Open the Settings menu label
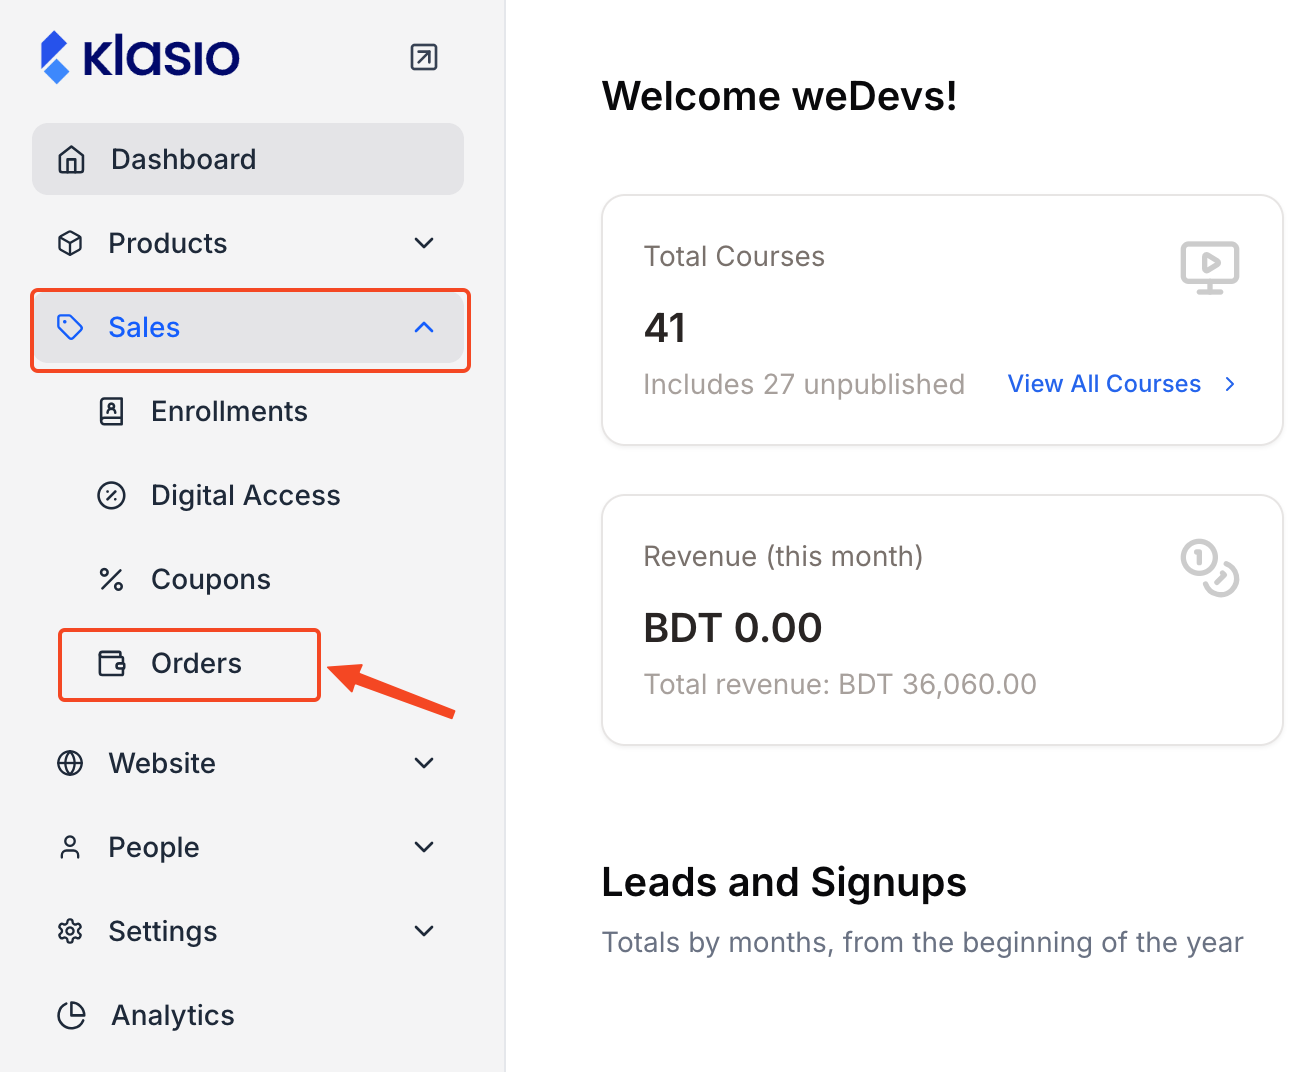This screenshot has height=1072, width=1304. pos(163,931)
